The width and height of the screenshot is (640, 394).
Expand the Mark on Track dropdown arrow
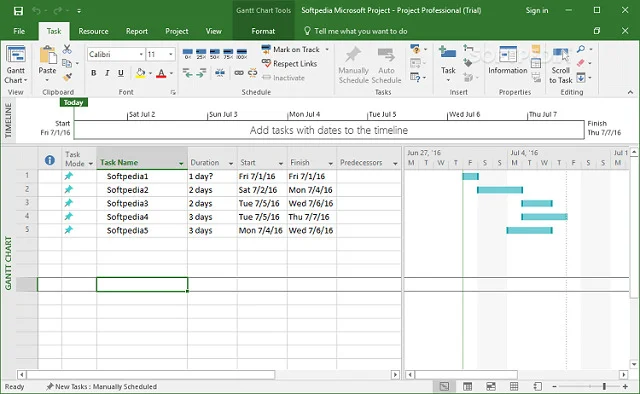click(x=327, y=49)
